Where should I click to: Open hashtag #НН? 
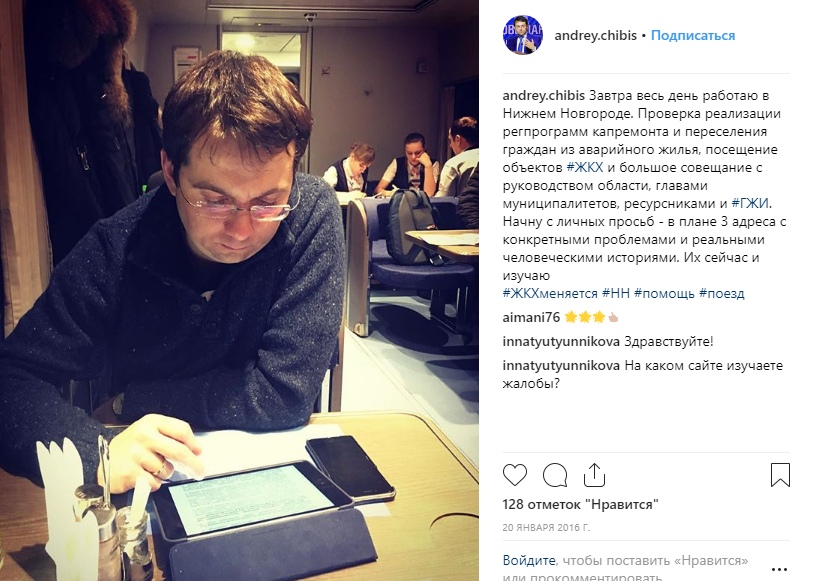(615, 293)
